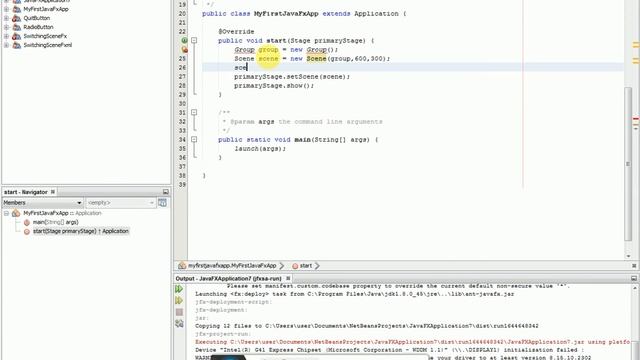The height and width of the screenshot is (360, 640).
Task: Minimize the Output panel
Action: click(634, 278)
